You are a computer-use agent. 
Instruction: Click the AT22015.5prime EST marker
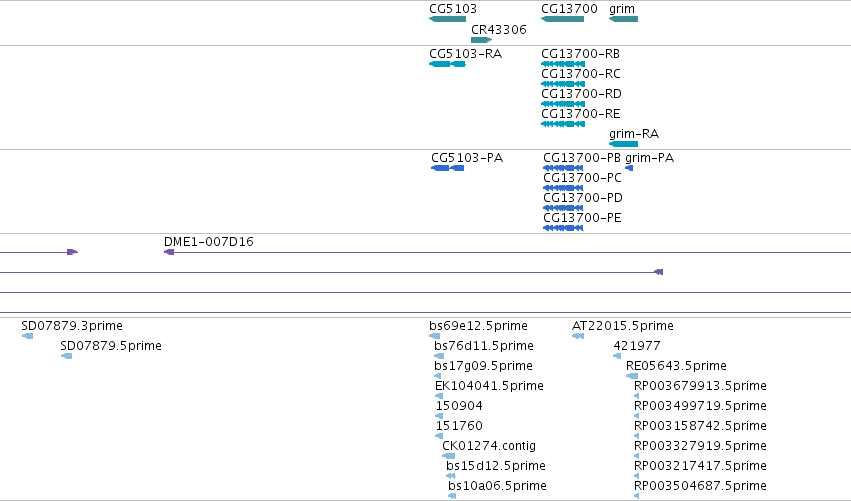[578, 336]
